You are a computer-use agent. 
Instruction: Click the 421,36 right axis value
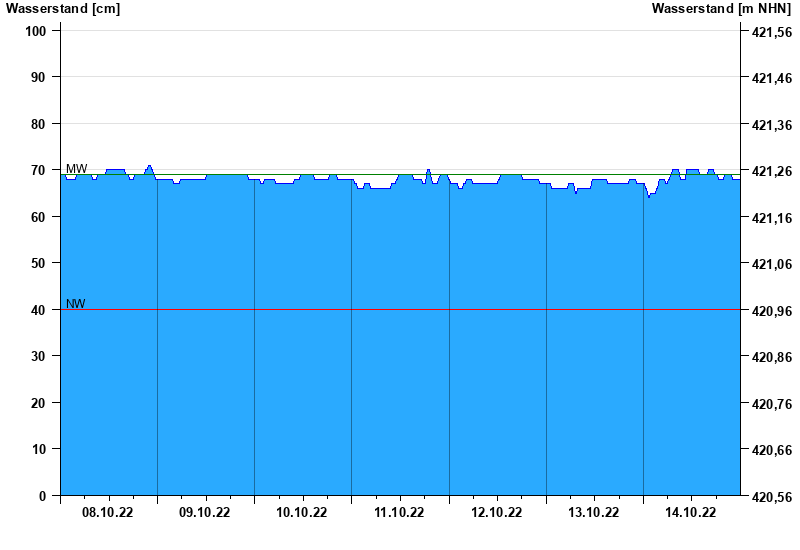(x=772, y=125)
